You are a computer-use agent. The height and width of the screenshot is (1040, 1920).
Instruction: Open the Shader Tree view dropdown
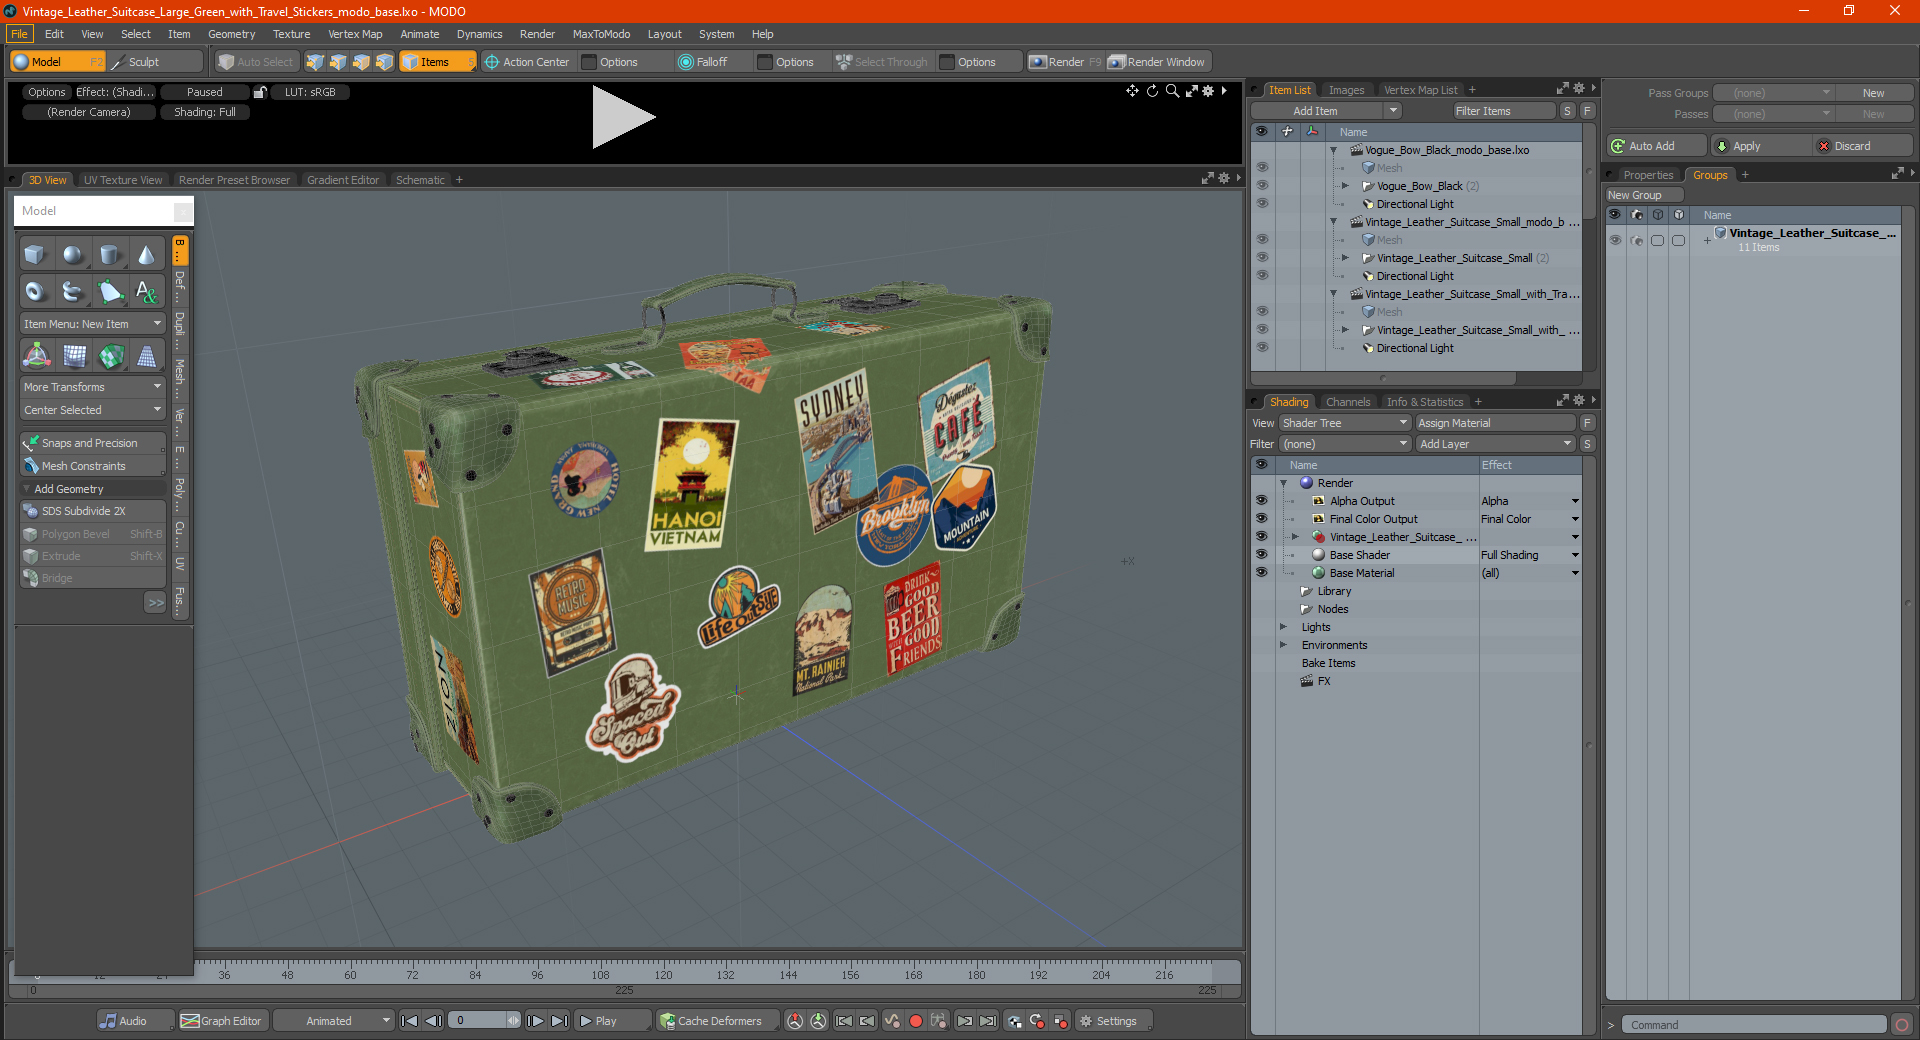point(1344,423)
